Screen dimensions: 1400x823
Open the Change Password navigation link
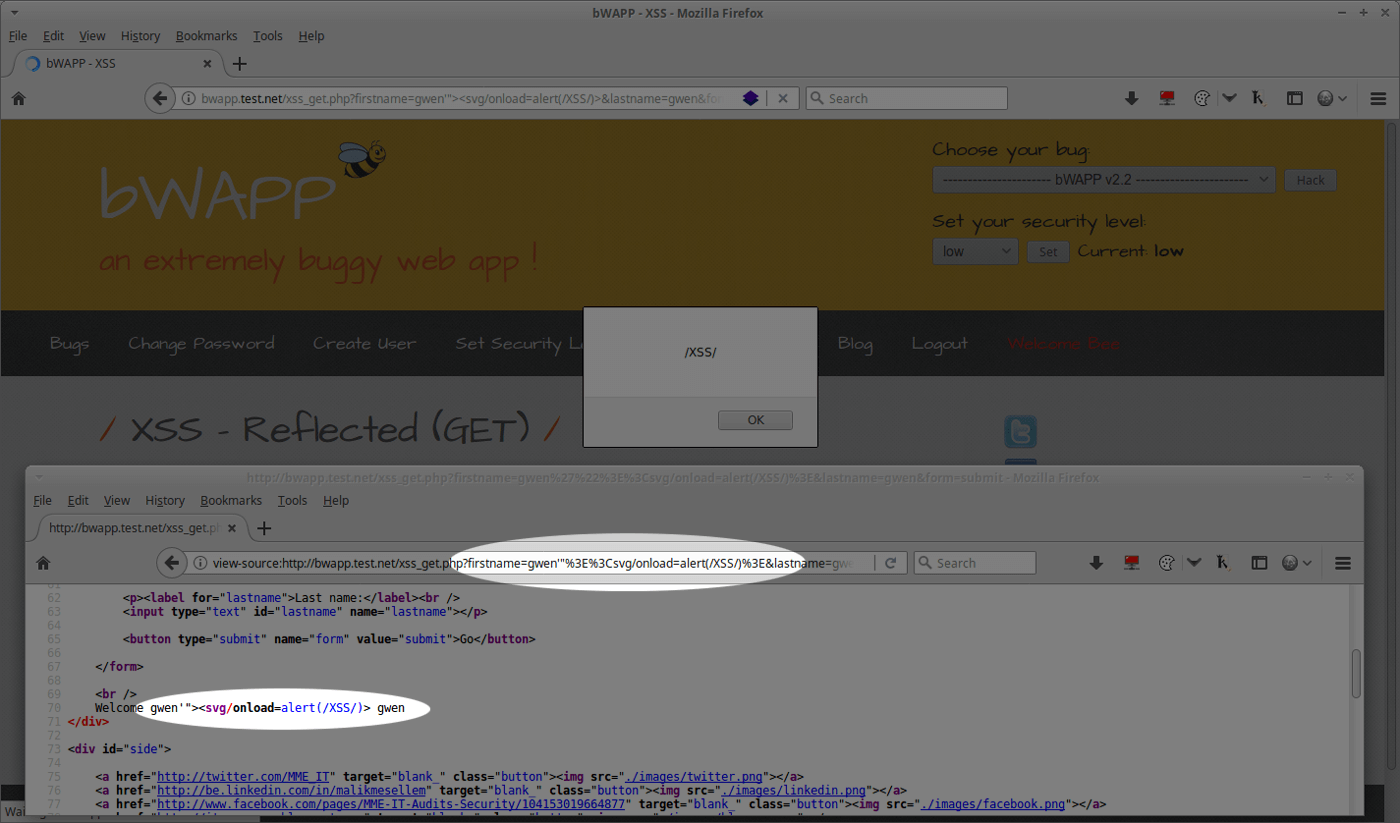tap(201, 343)
